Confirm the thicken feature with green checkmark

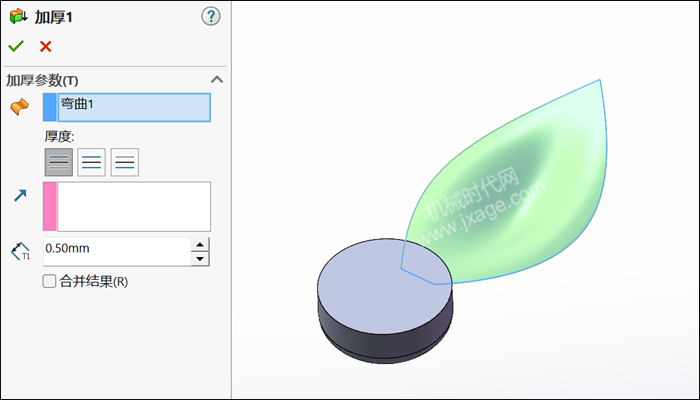[16, 46]
